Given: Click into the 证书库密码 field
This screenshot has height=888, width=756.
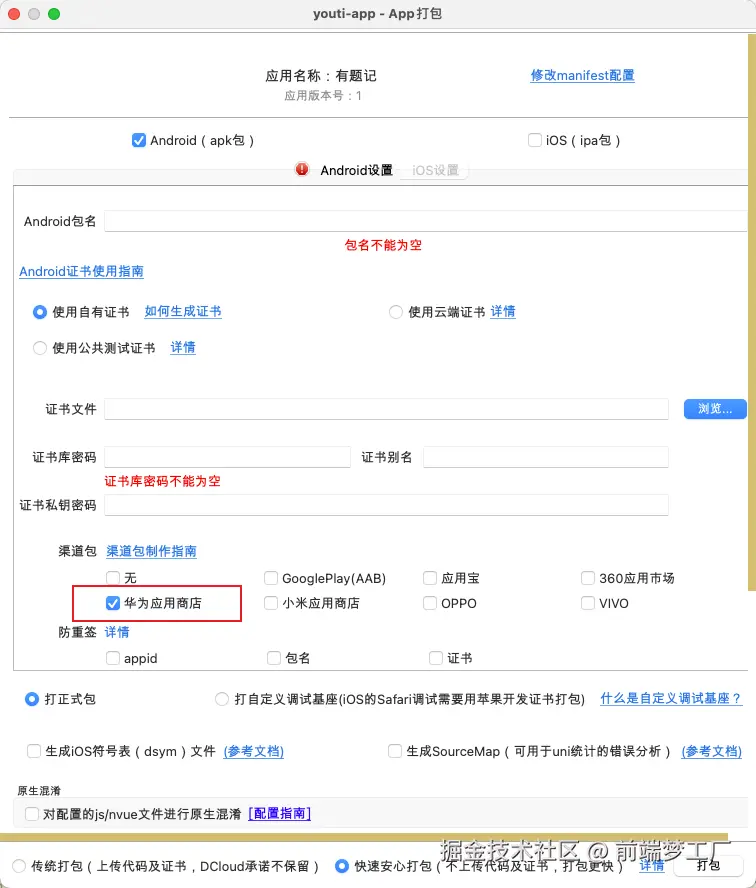Looking at the screenshot, I should point(227,457).
